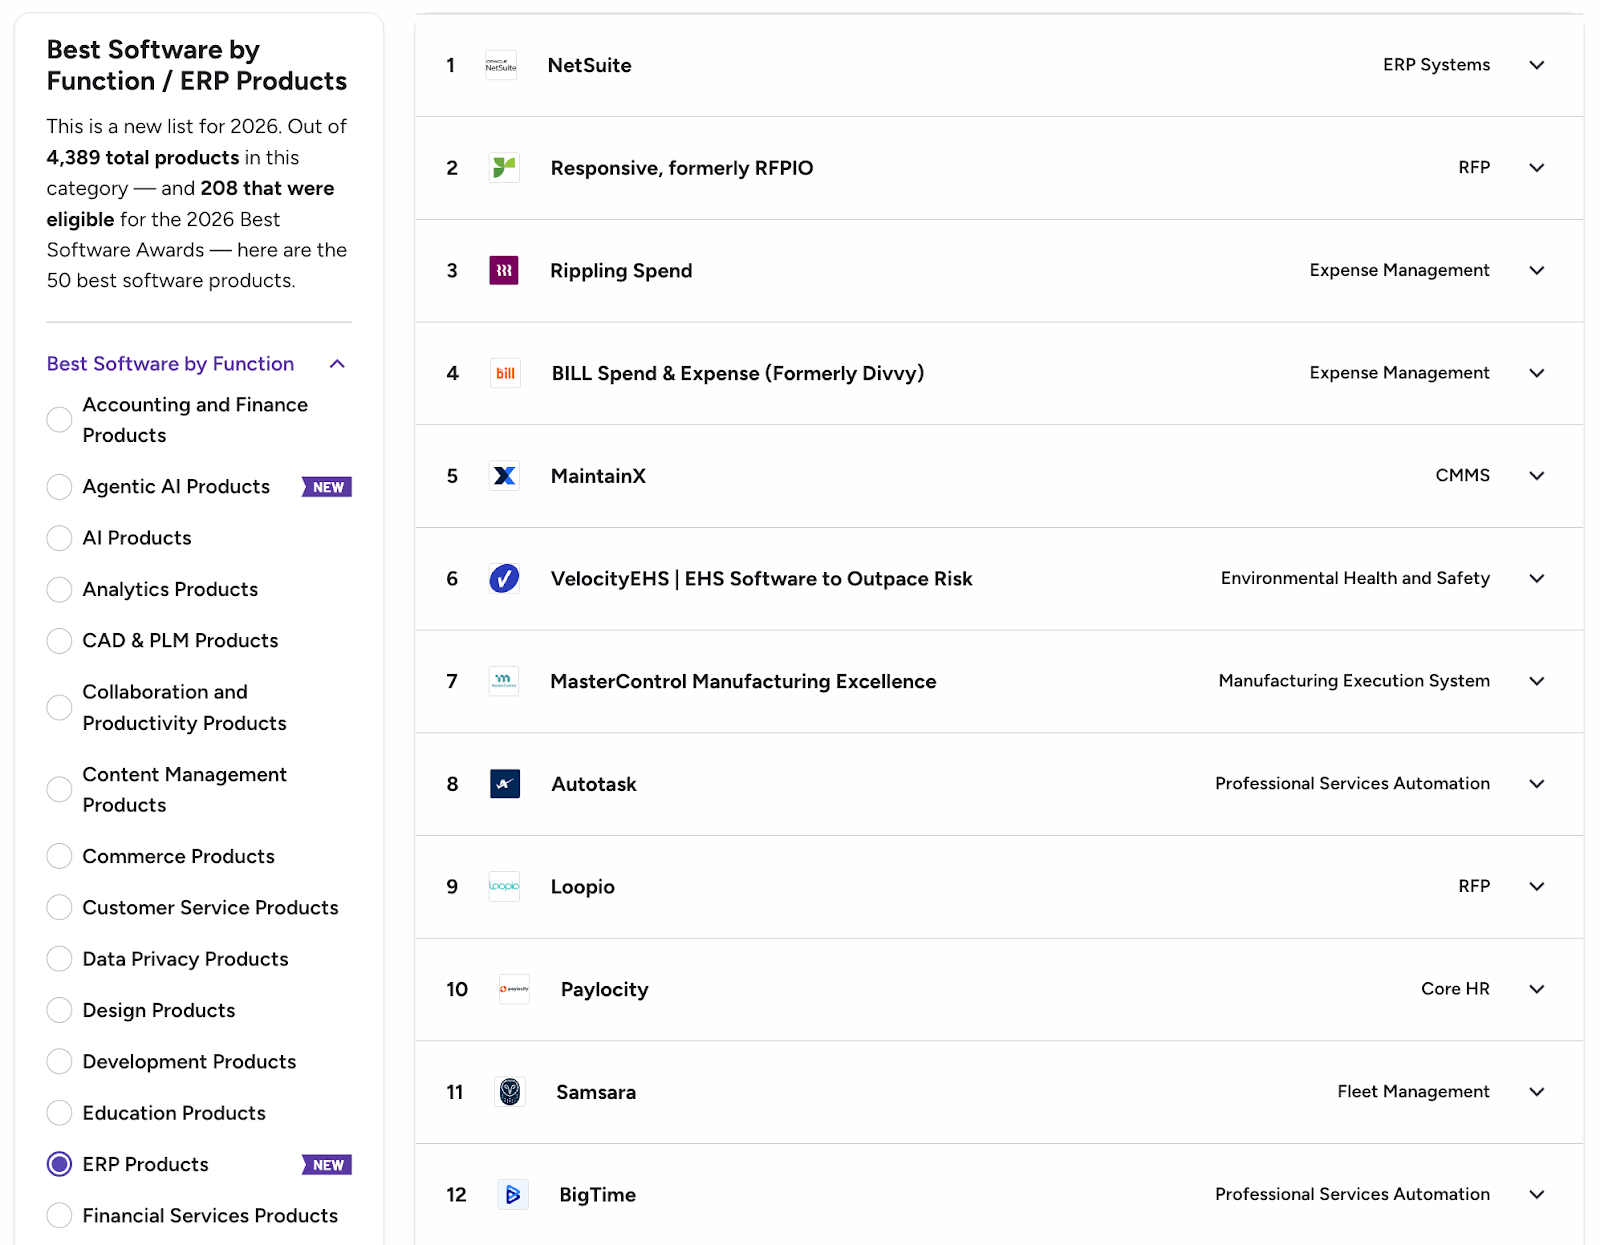Select the BILL Spend & Expense logo

(505, 373)
